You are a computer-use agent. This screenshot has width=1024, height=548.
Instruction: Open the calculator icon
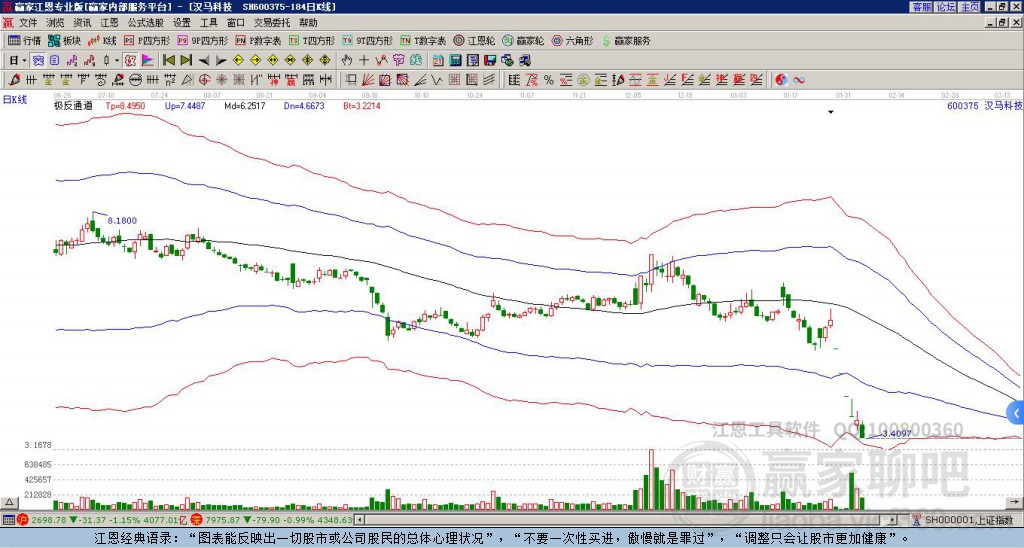click(x=455, y=61)
